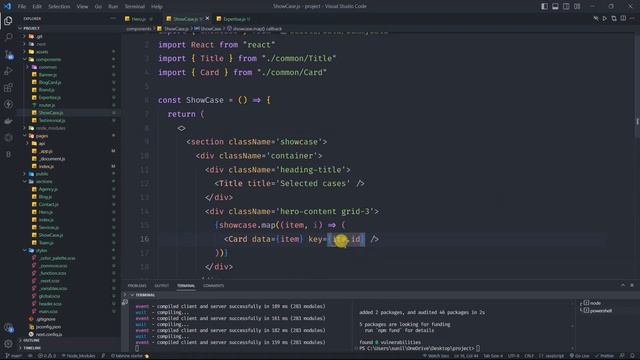
Task: Click Explorer more actions ellipsis
Action: pos(113,18)
